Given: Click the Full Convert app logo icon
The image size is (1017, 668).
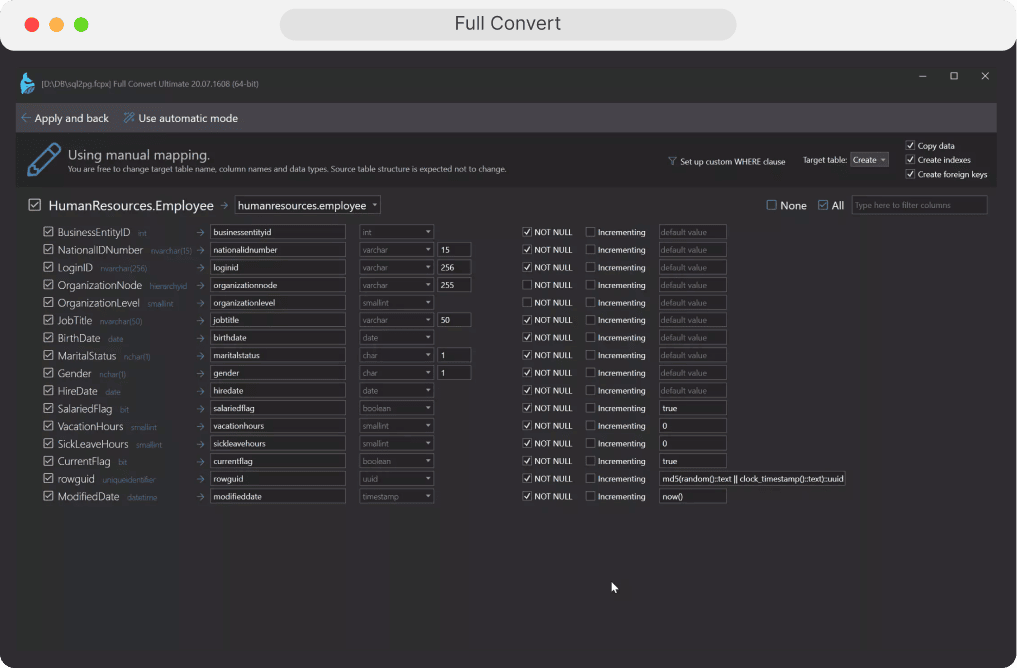Looking at the screenshot, I should [x=27, y=84].
